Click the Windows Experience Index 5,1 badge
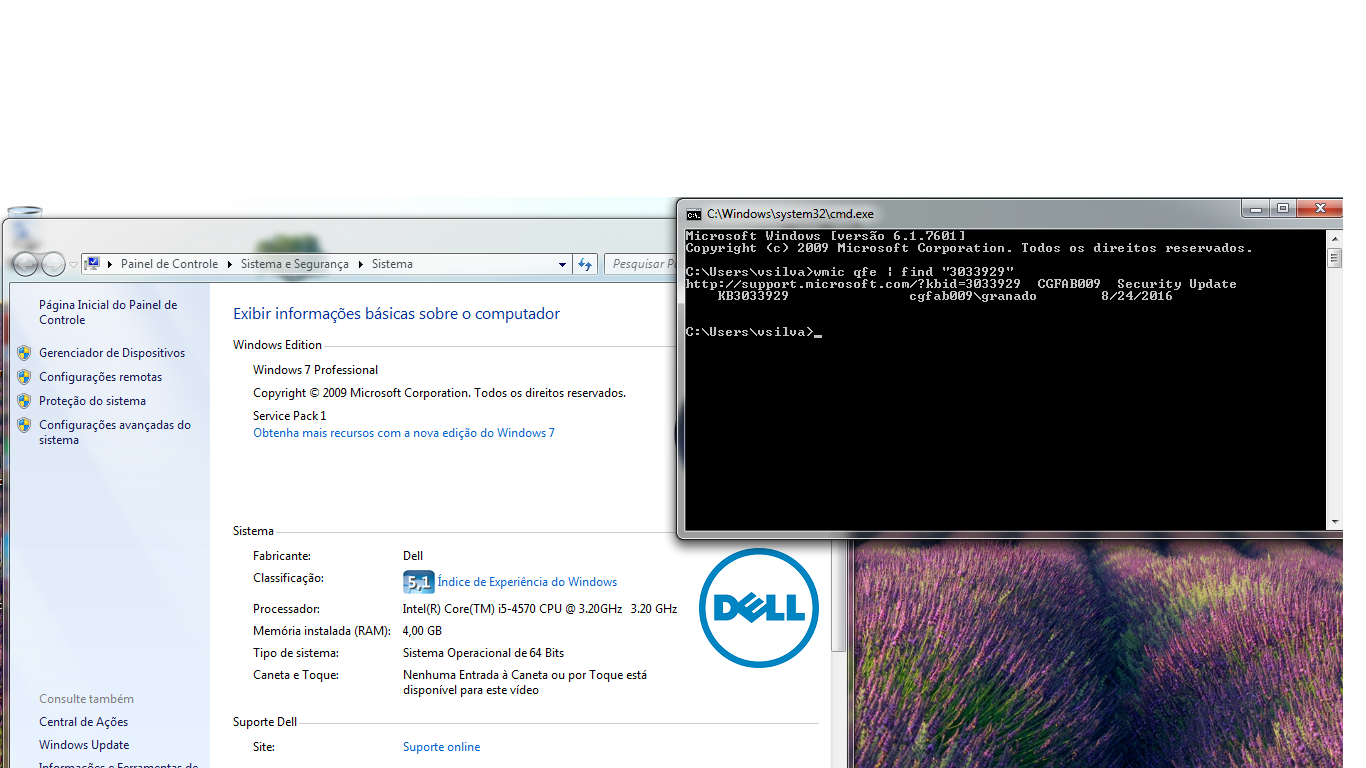The height and width of the screenshot is (768, 1366). (x=418, y=582)
